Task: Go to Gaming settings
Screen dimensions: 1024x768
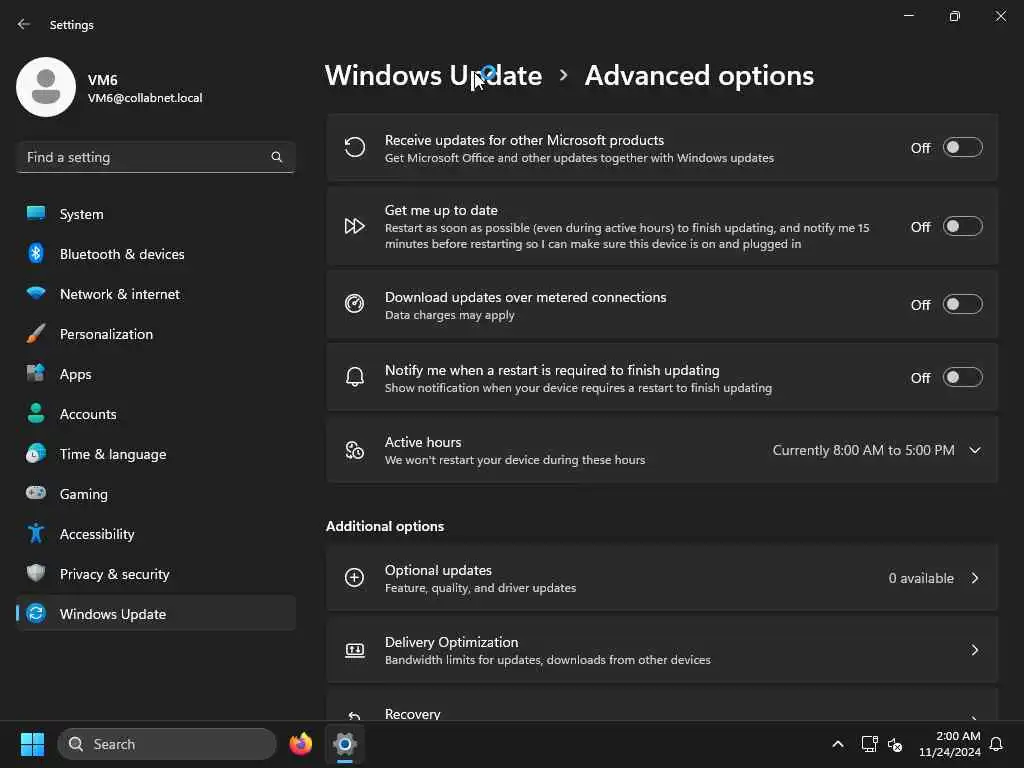Action: (155, 494)
